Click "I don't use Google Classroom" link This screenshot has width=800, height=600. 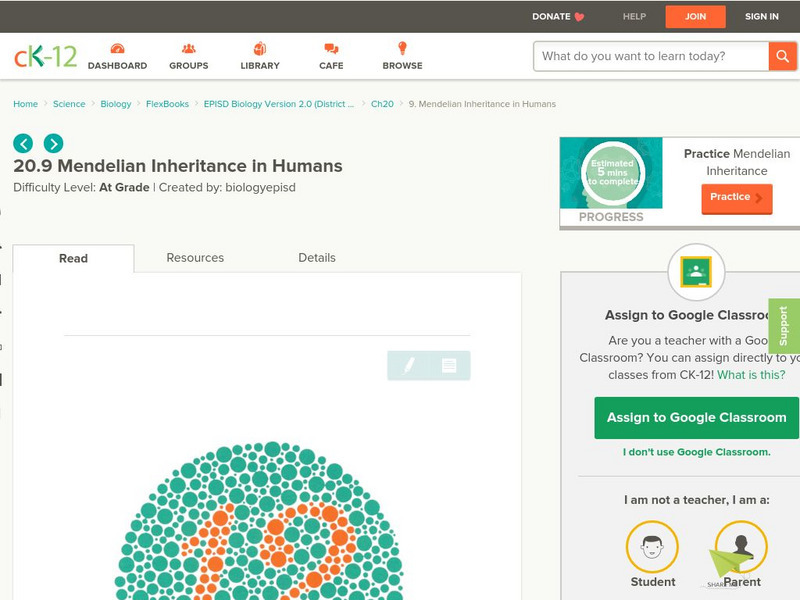point(696,452)
